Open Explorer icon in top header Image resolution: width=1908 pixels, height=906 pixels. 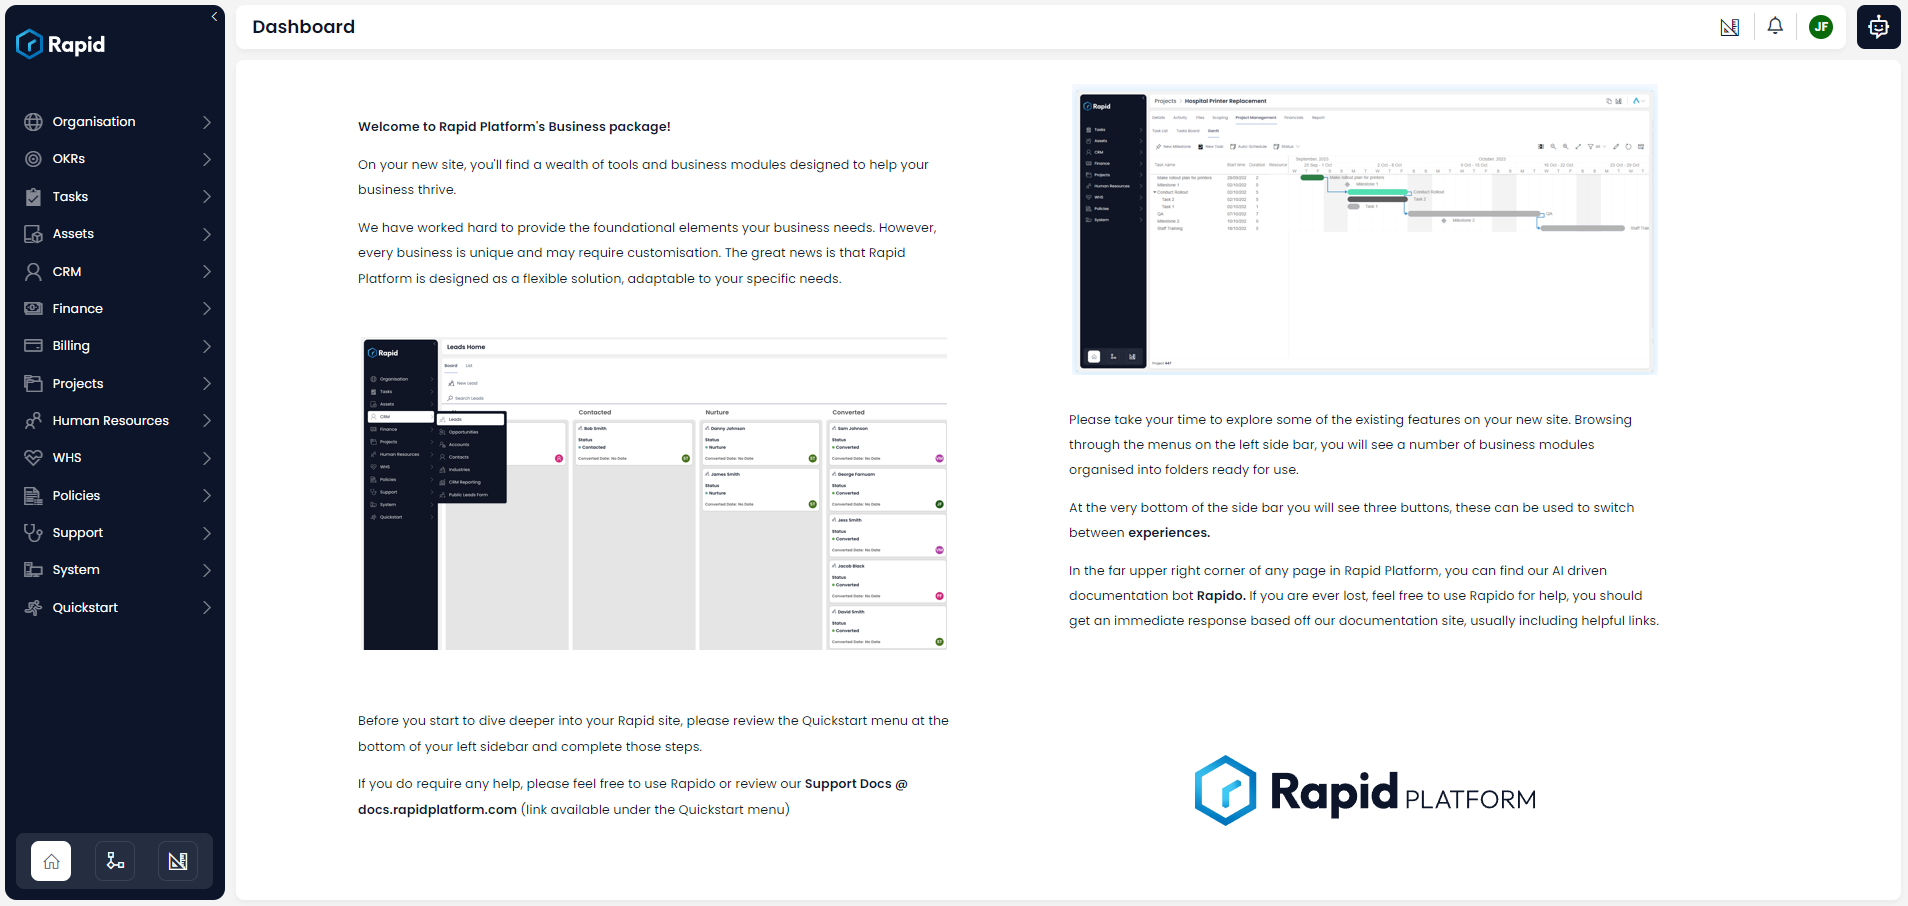point(1730,27)
